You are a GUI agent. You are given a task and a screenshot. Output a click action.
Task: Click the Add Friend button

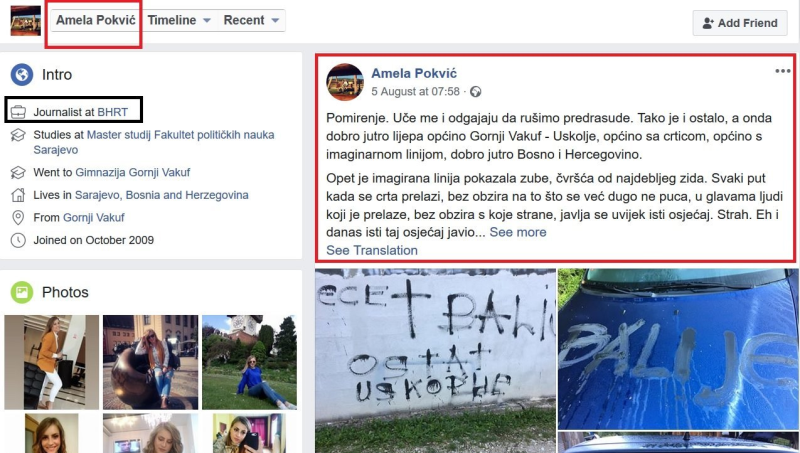pos(740,23)
